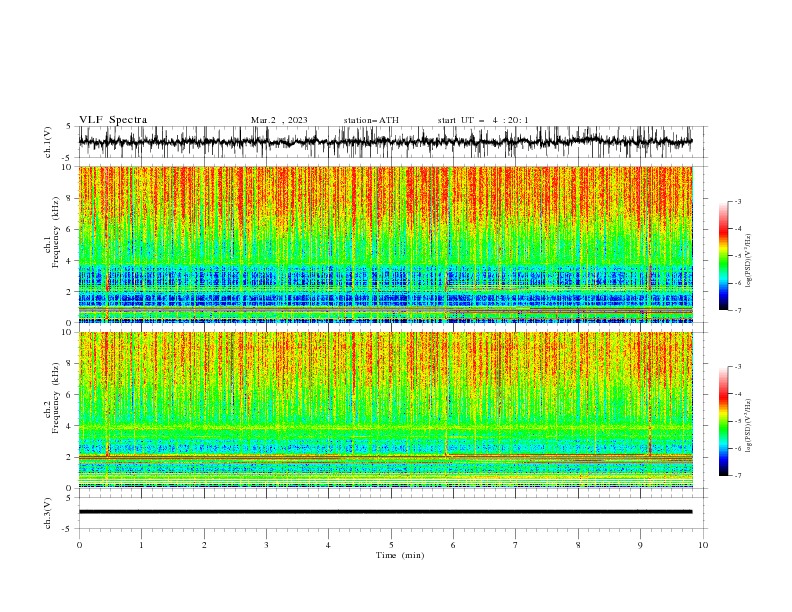Select the "start UT = 4 :20: 1" text
Image resolution: width=792 pixels, height=612 pixels.
pyautogui.click(x=483, y=120)
